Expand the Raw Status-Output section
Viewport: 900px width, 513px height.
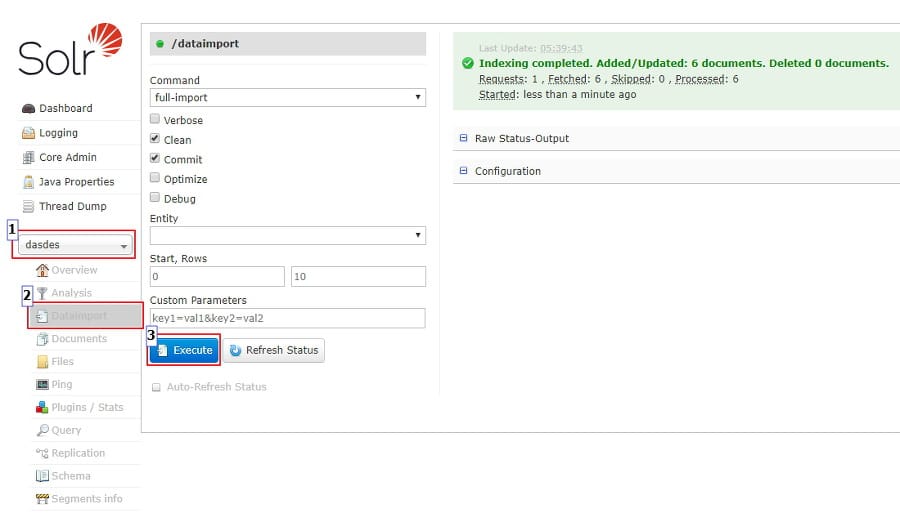(x=521, y=139)
